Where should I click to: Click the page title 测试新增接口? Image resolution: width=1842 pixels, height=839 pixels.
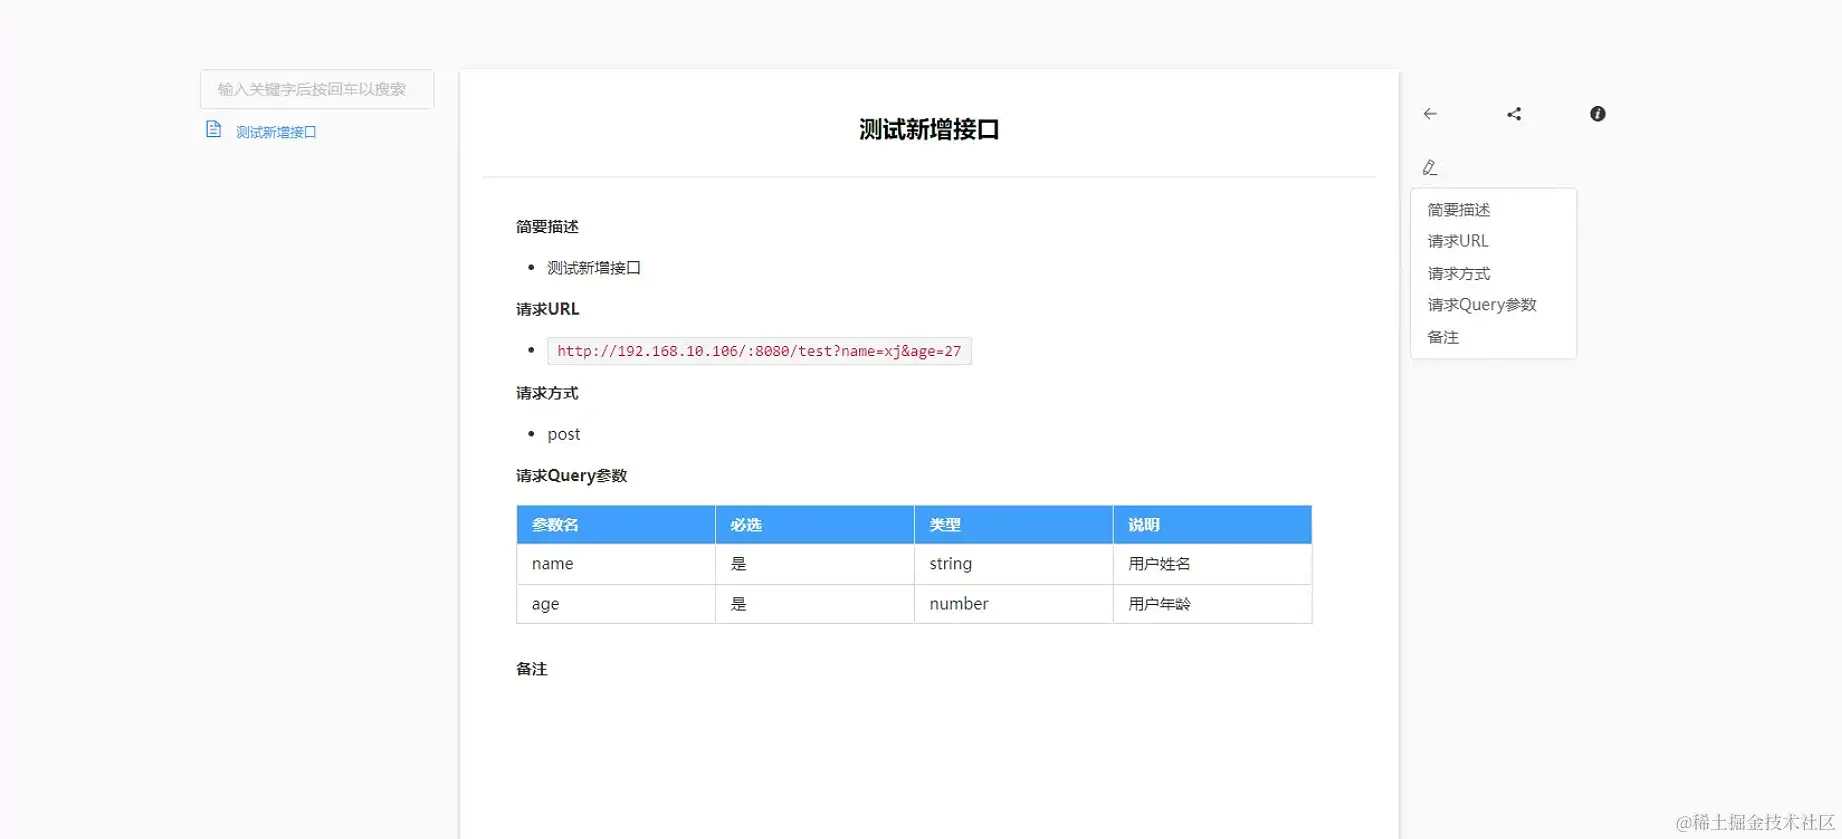(929, 129)
